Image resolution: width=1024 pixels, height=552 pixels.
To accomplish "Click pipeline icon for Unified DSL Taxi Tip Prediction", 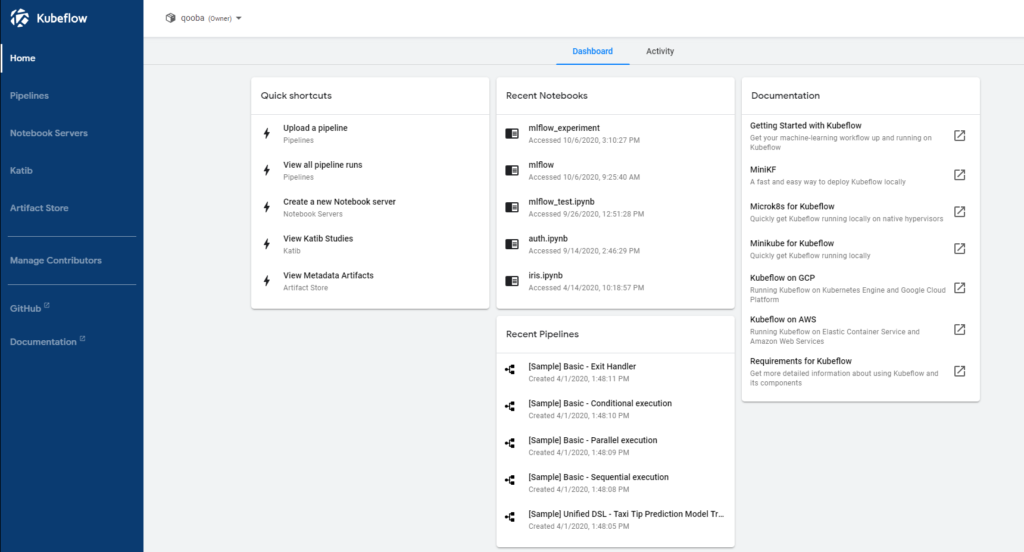I will coord(510,517).
